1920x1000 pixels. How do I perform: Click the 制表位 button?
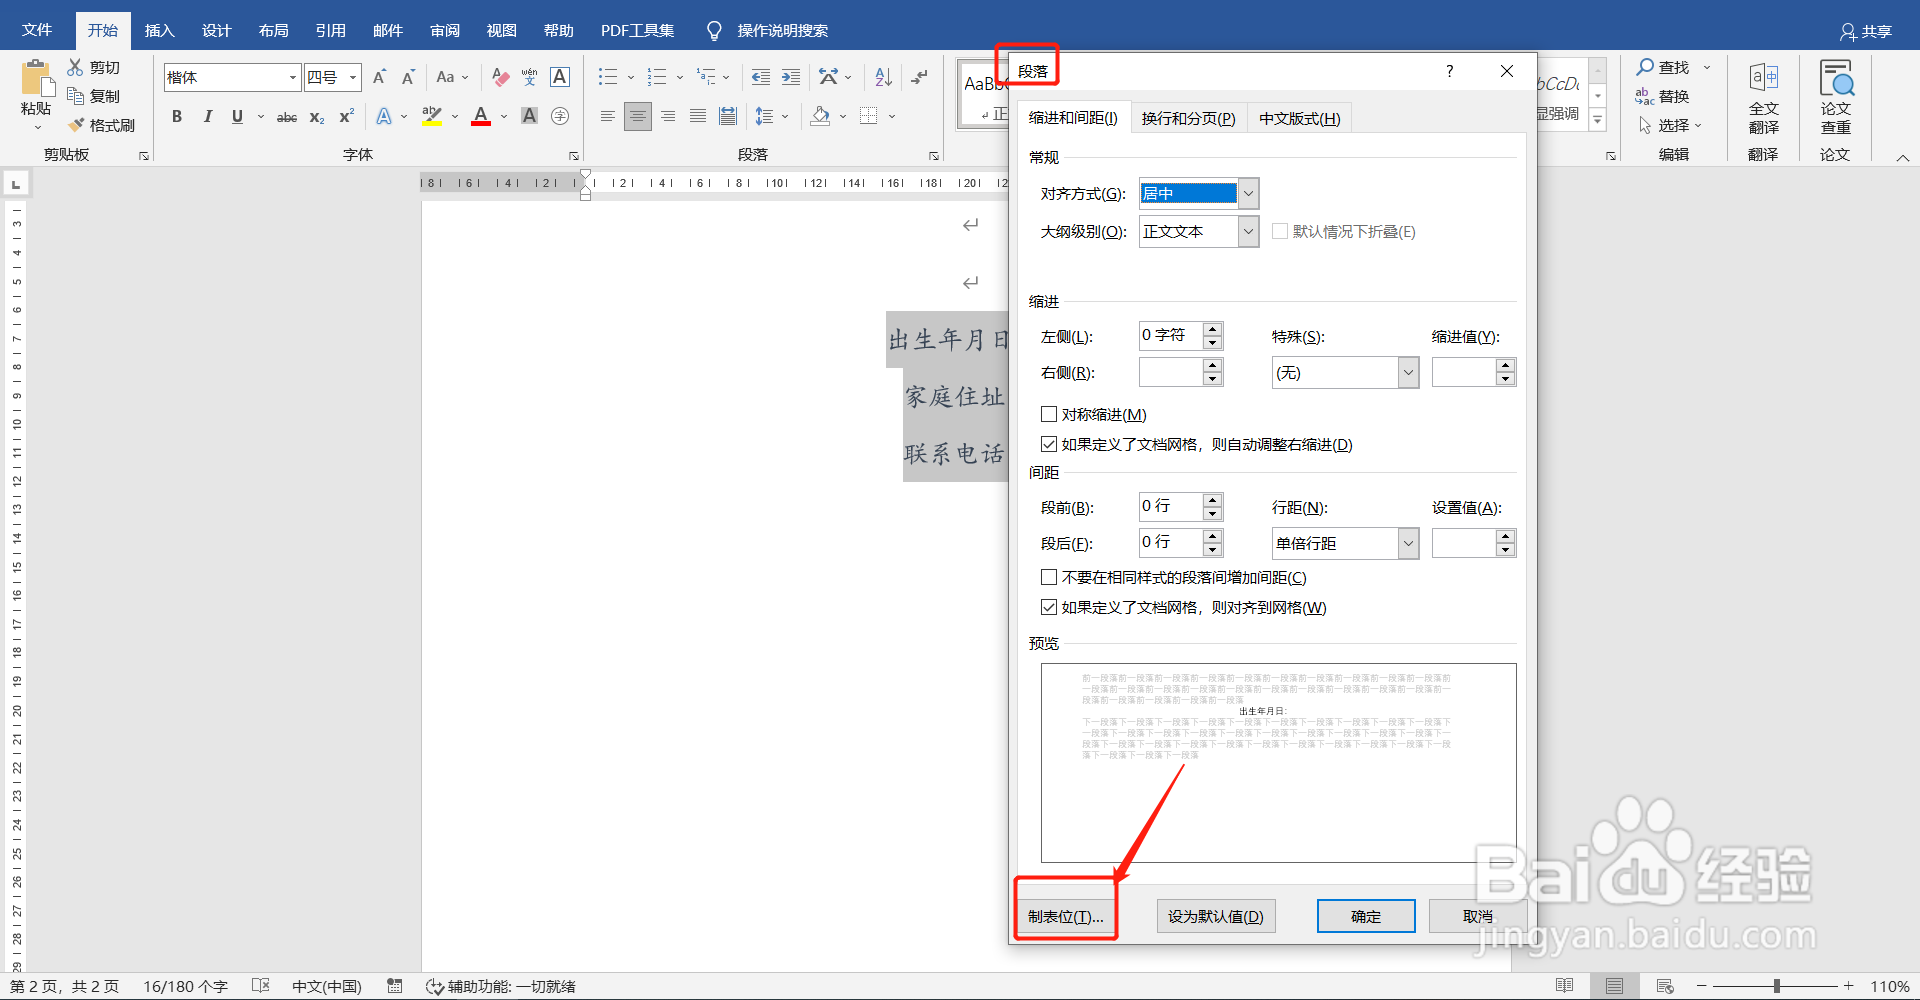(1065, 915)
